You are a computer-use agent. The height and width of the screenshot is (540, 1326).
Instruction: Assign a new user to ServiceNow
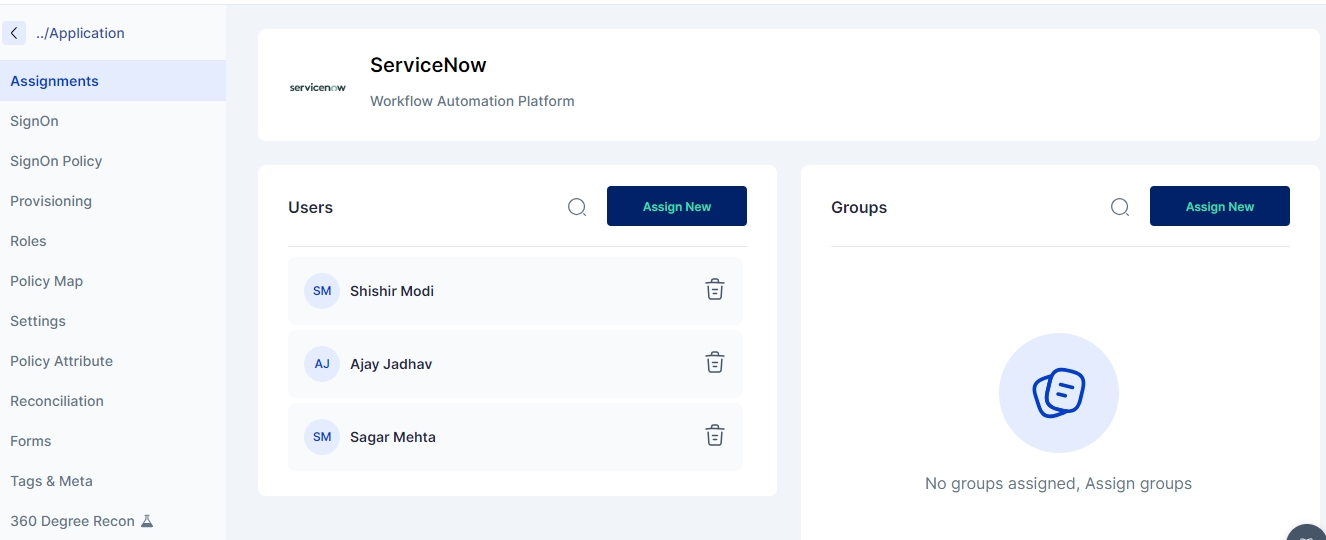676,206
